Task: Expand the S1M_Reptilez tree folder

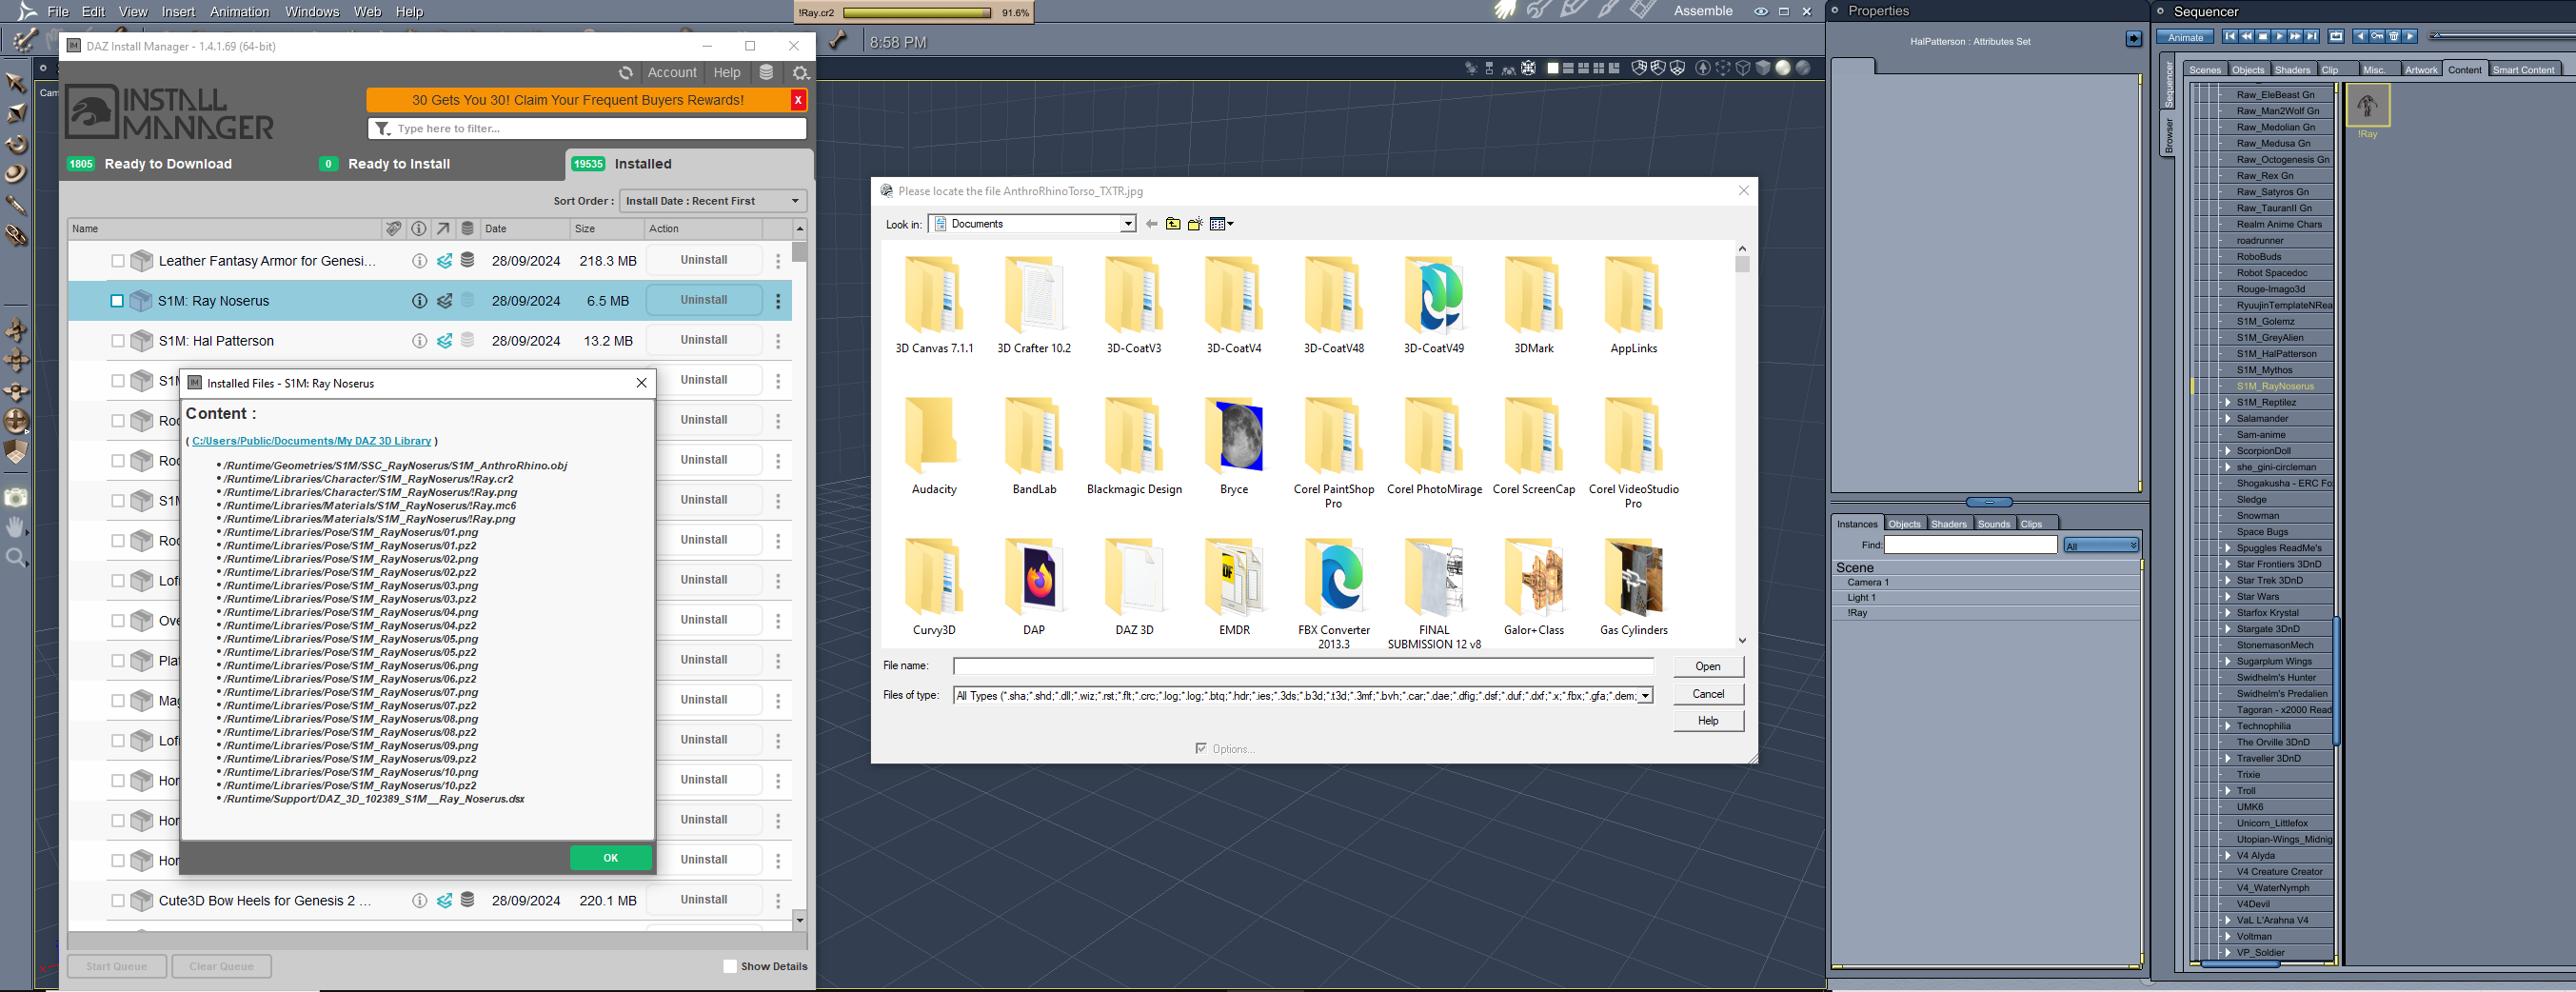Action: pyautogui.click(x=2227, y=402)
